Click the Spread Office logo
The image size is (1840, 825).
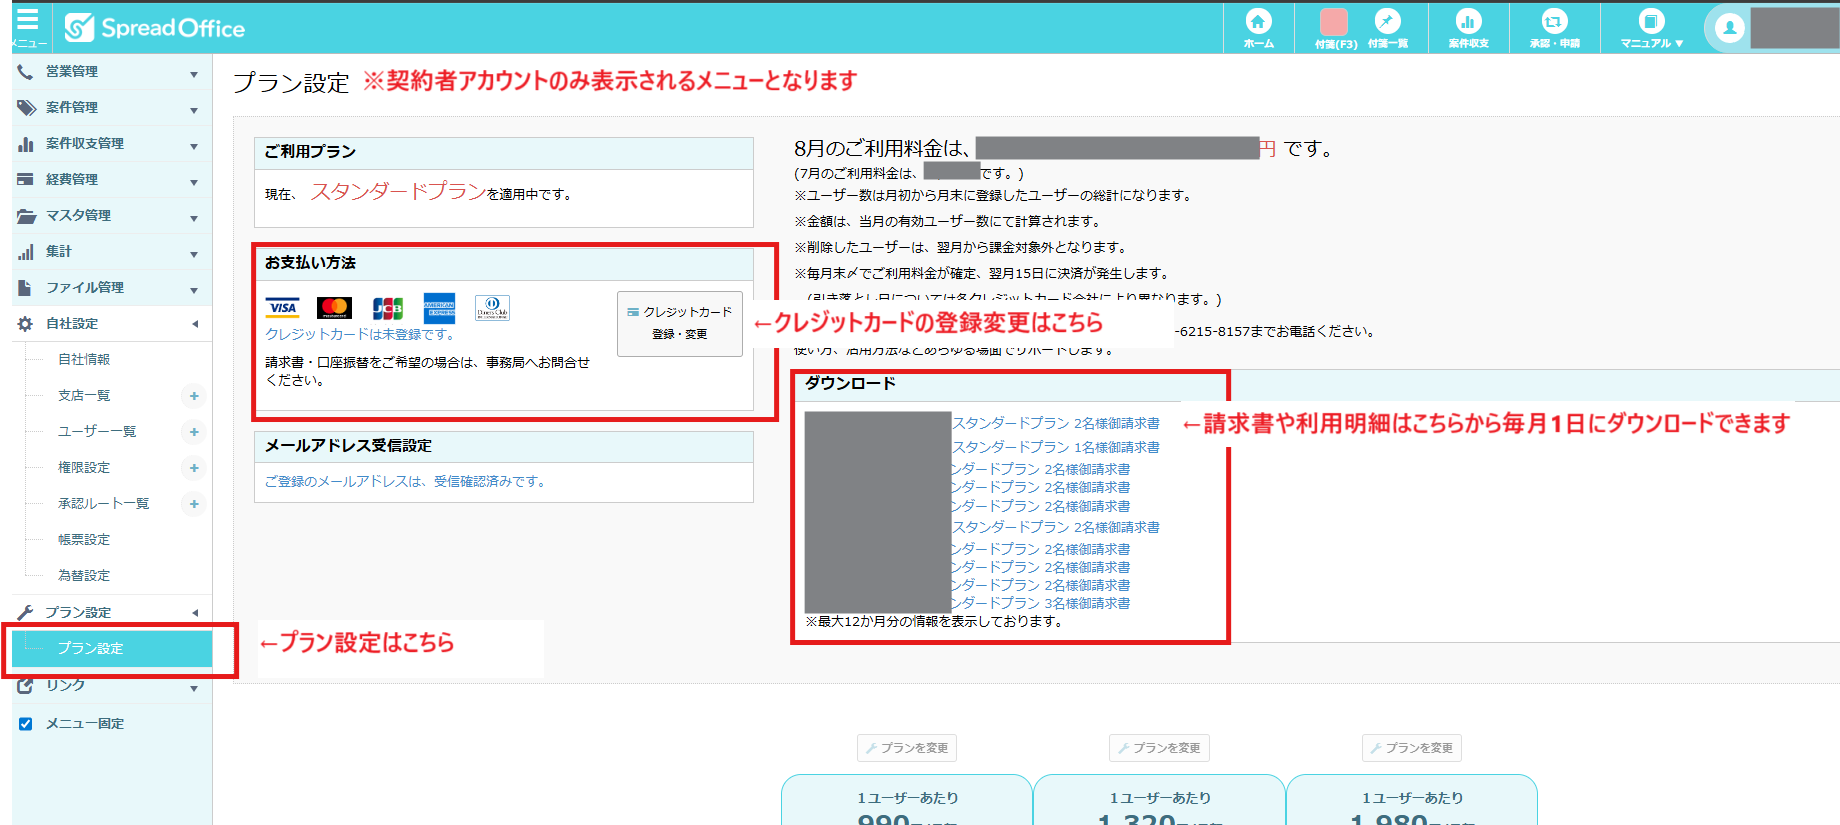point(155,28)
